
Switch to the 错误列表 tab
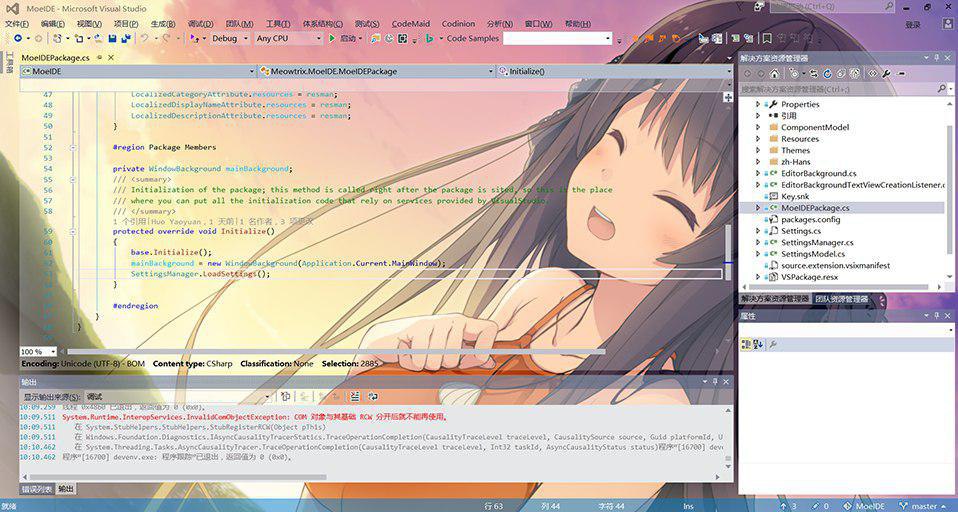[x=37, y=489]
